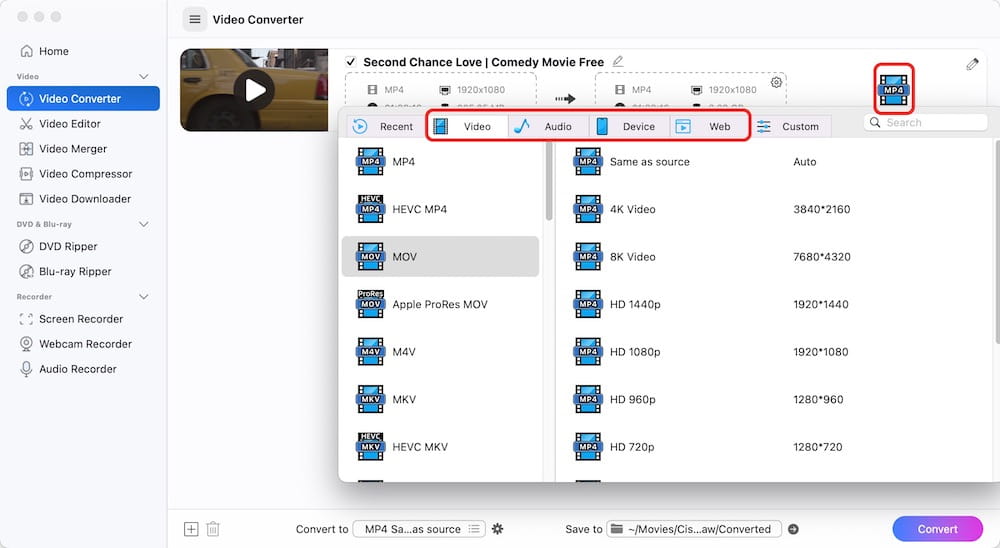Add a file with the plus icon

191,529
